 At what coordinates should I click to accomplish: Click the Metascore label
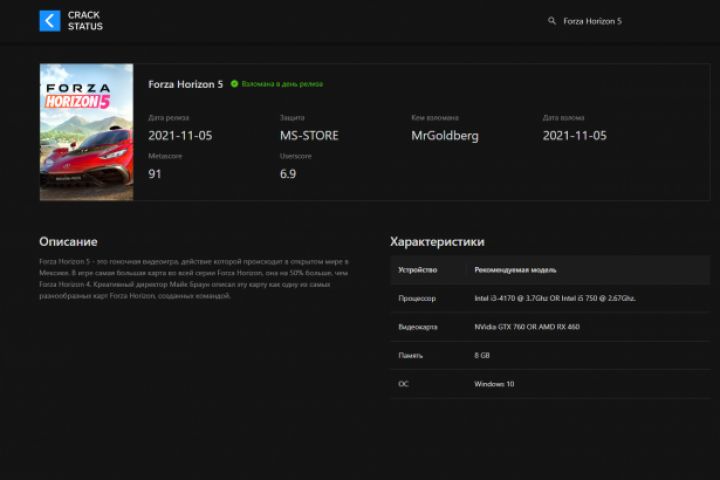[165, 156]
